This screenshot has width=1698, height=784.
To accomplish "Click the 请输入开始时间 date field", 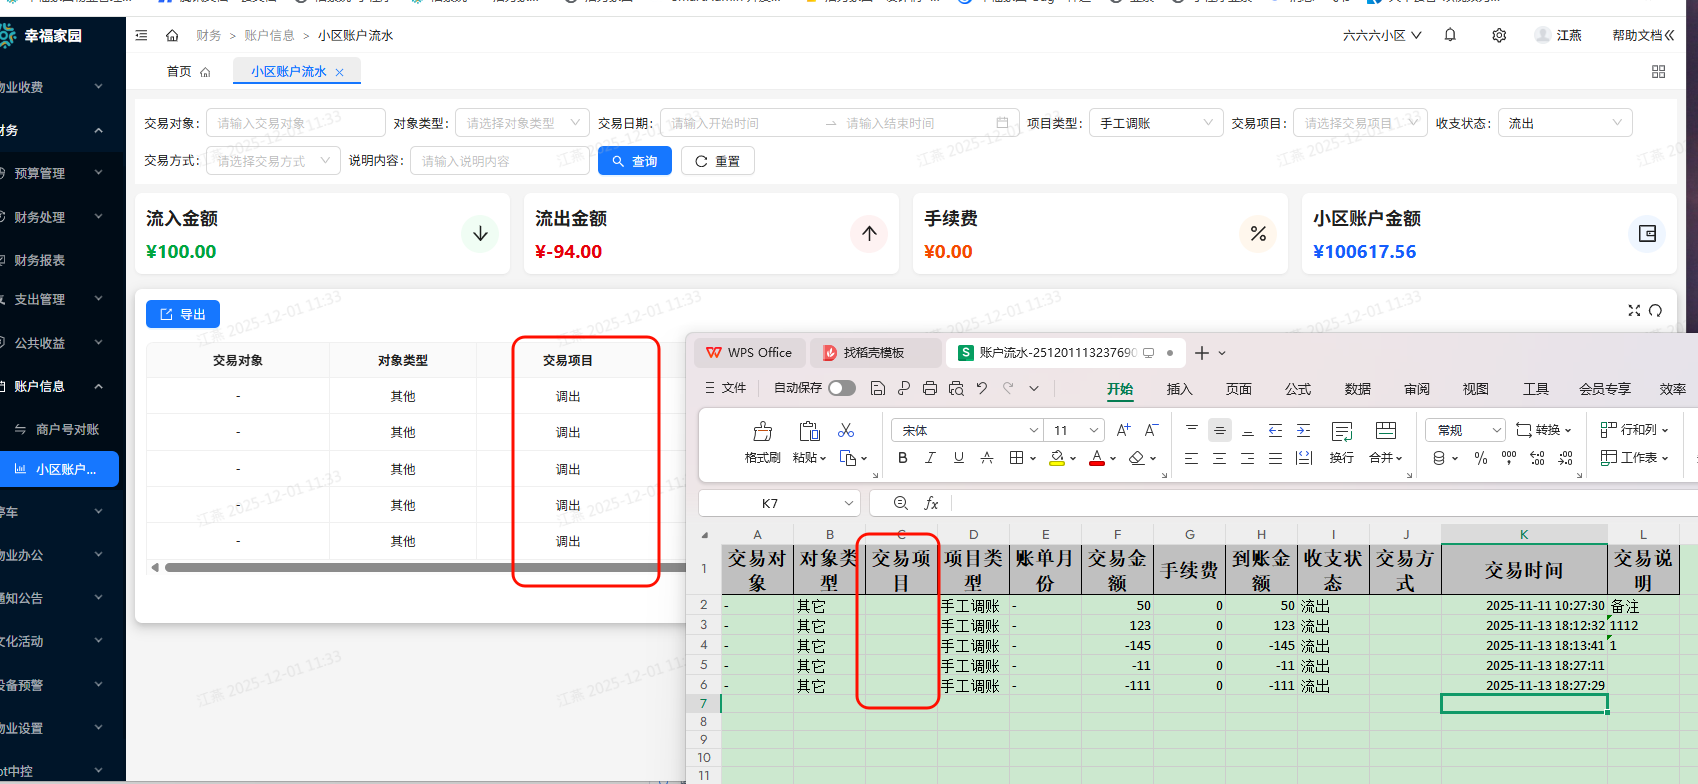I will (742, 123).
